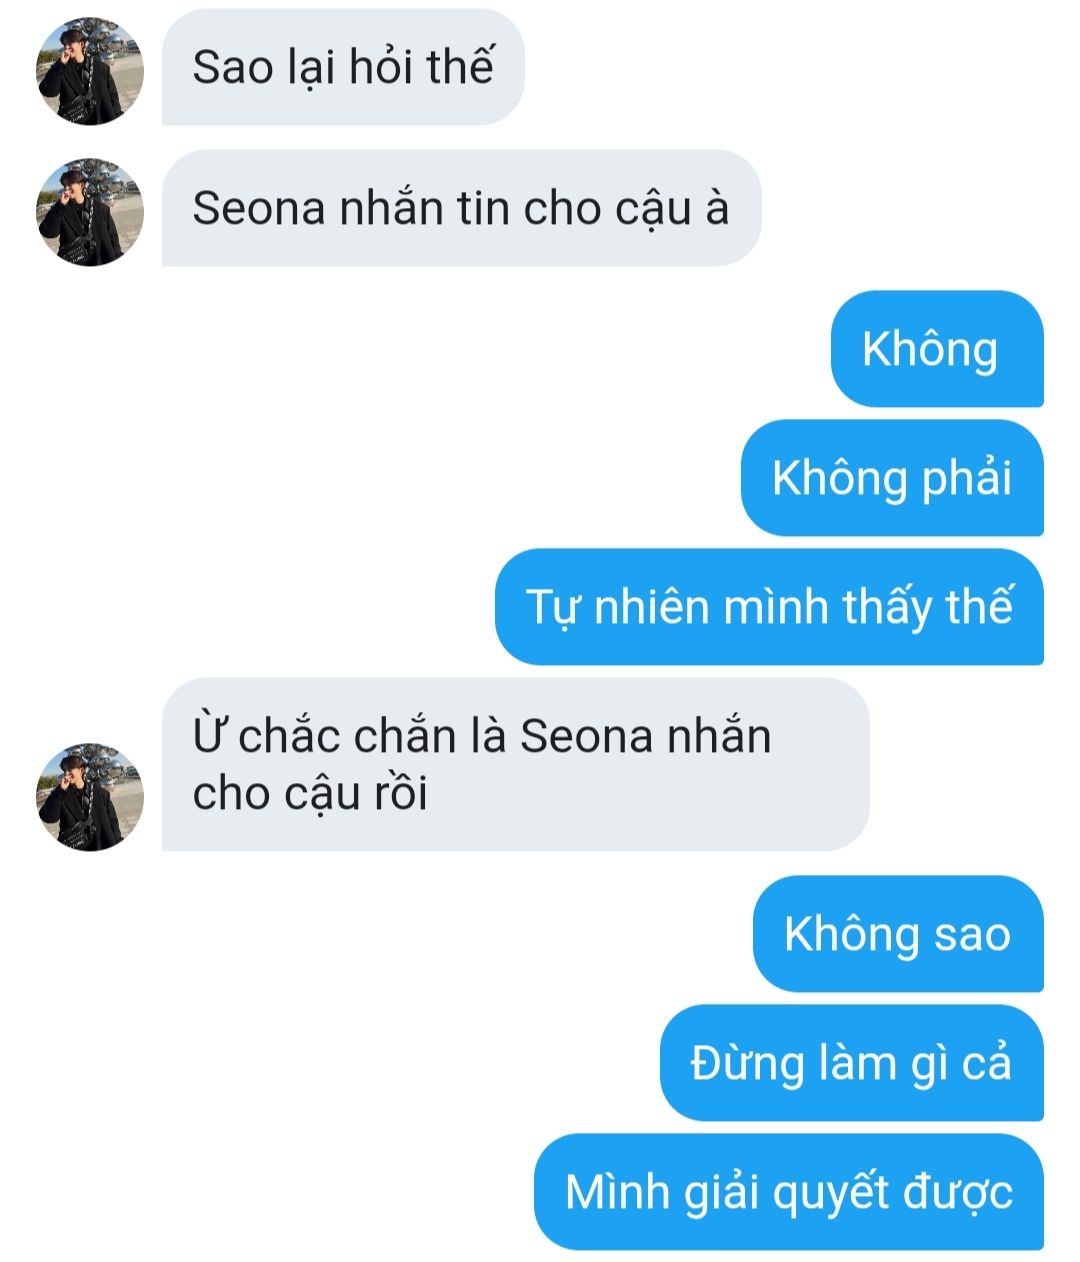This screenshot has width=1080, height=1262.
Task: Open the avatar beside "Sao lại hỏi thế"
Action: 91,71
